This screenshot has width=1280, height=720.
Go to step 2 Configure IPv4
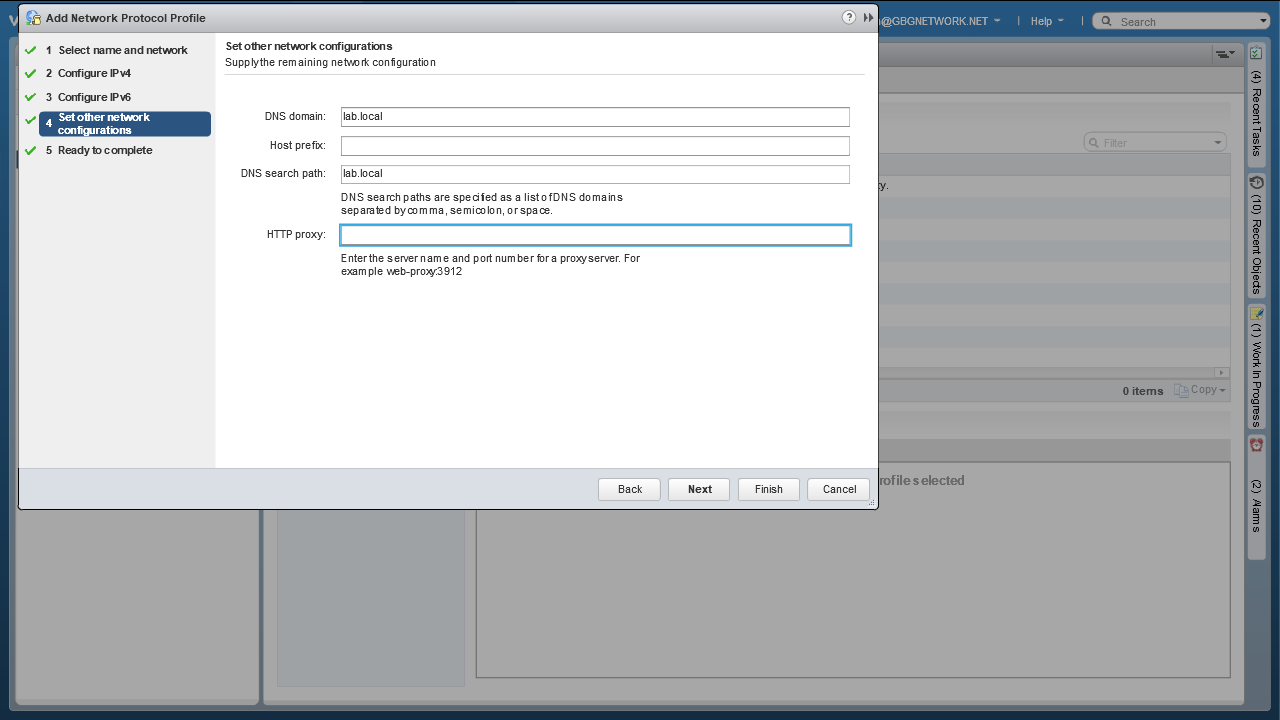[94, 73]
